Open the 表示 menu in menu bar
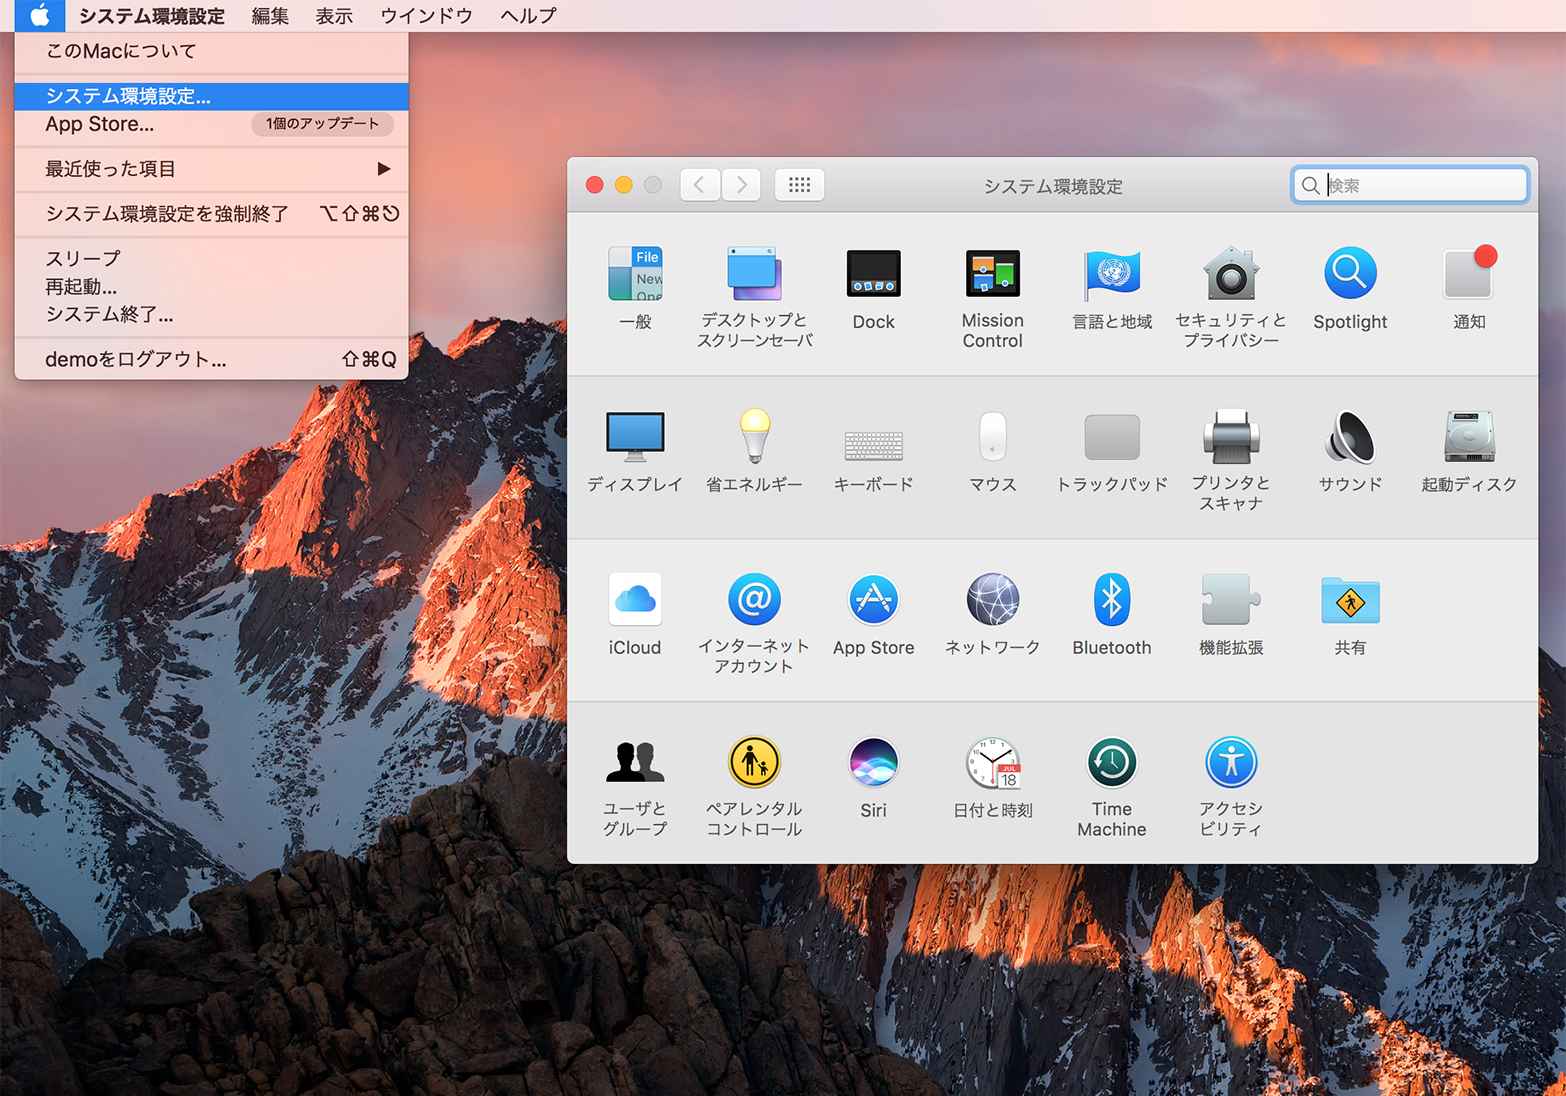 (x=334, y=15)
